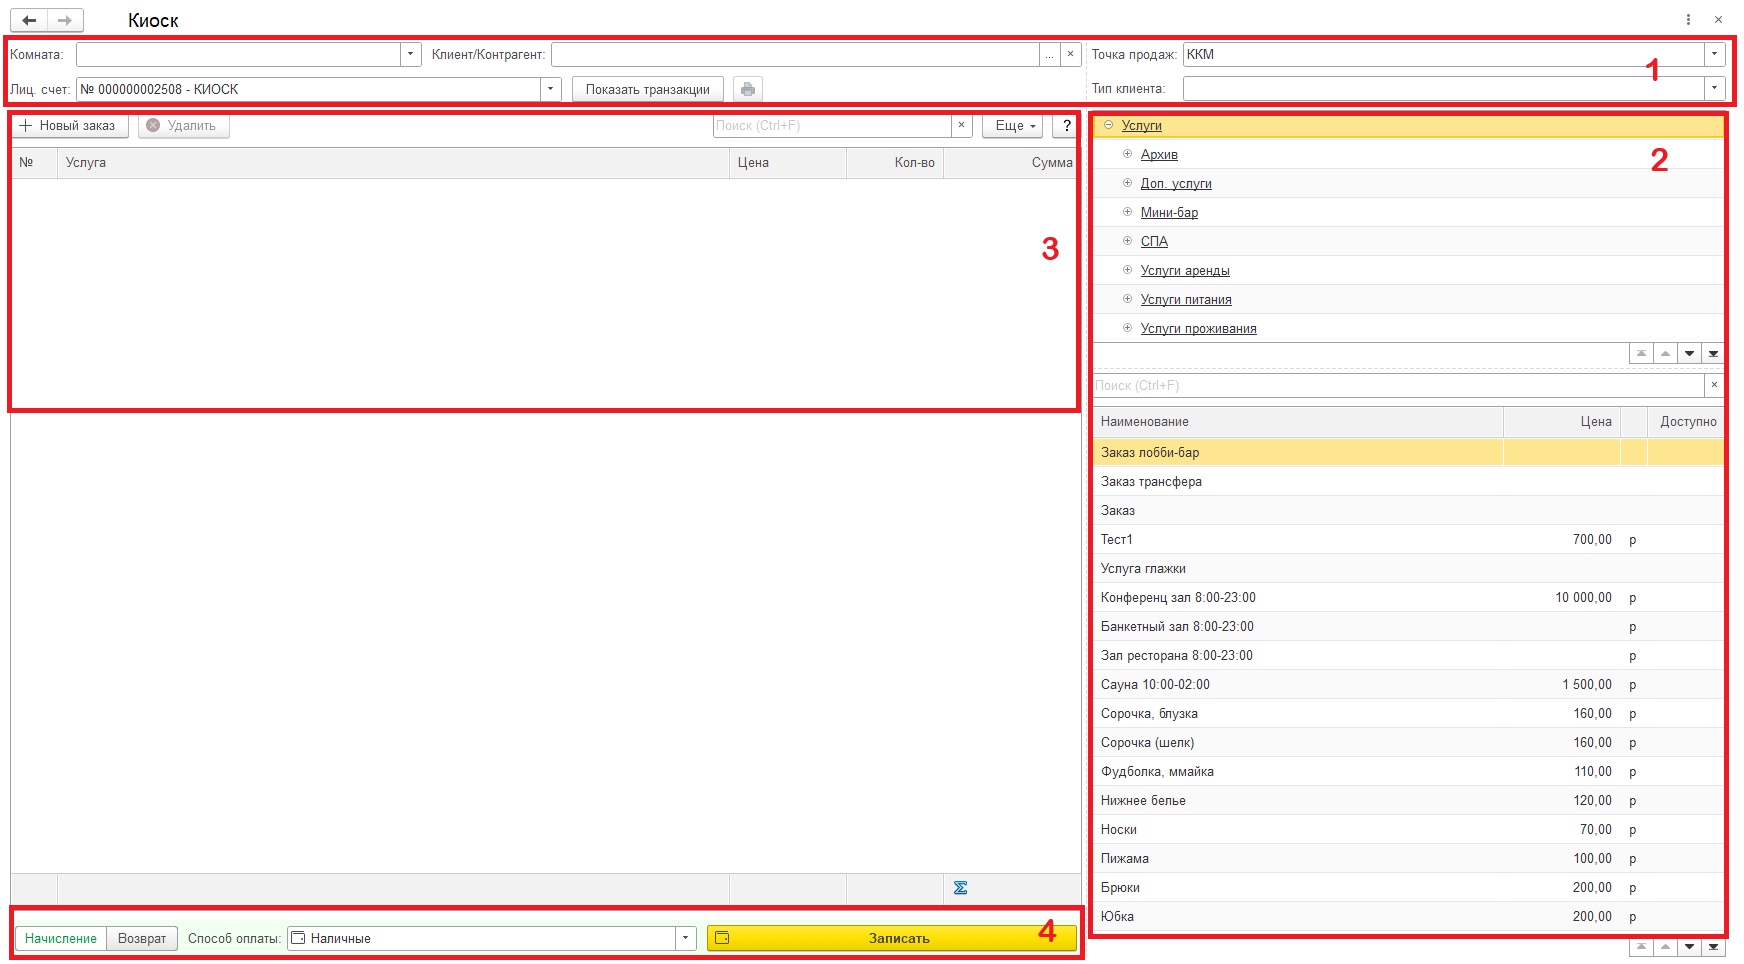Select the Тест1 service row
Screen dimensions: 1744x964
pos(1409,539)
